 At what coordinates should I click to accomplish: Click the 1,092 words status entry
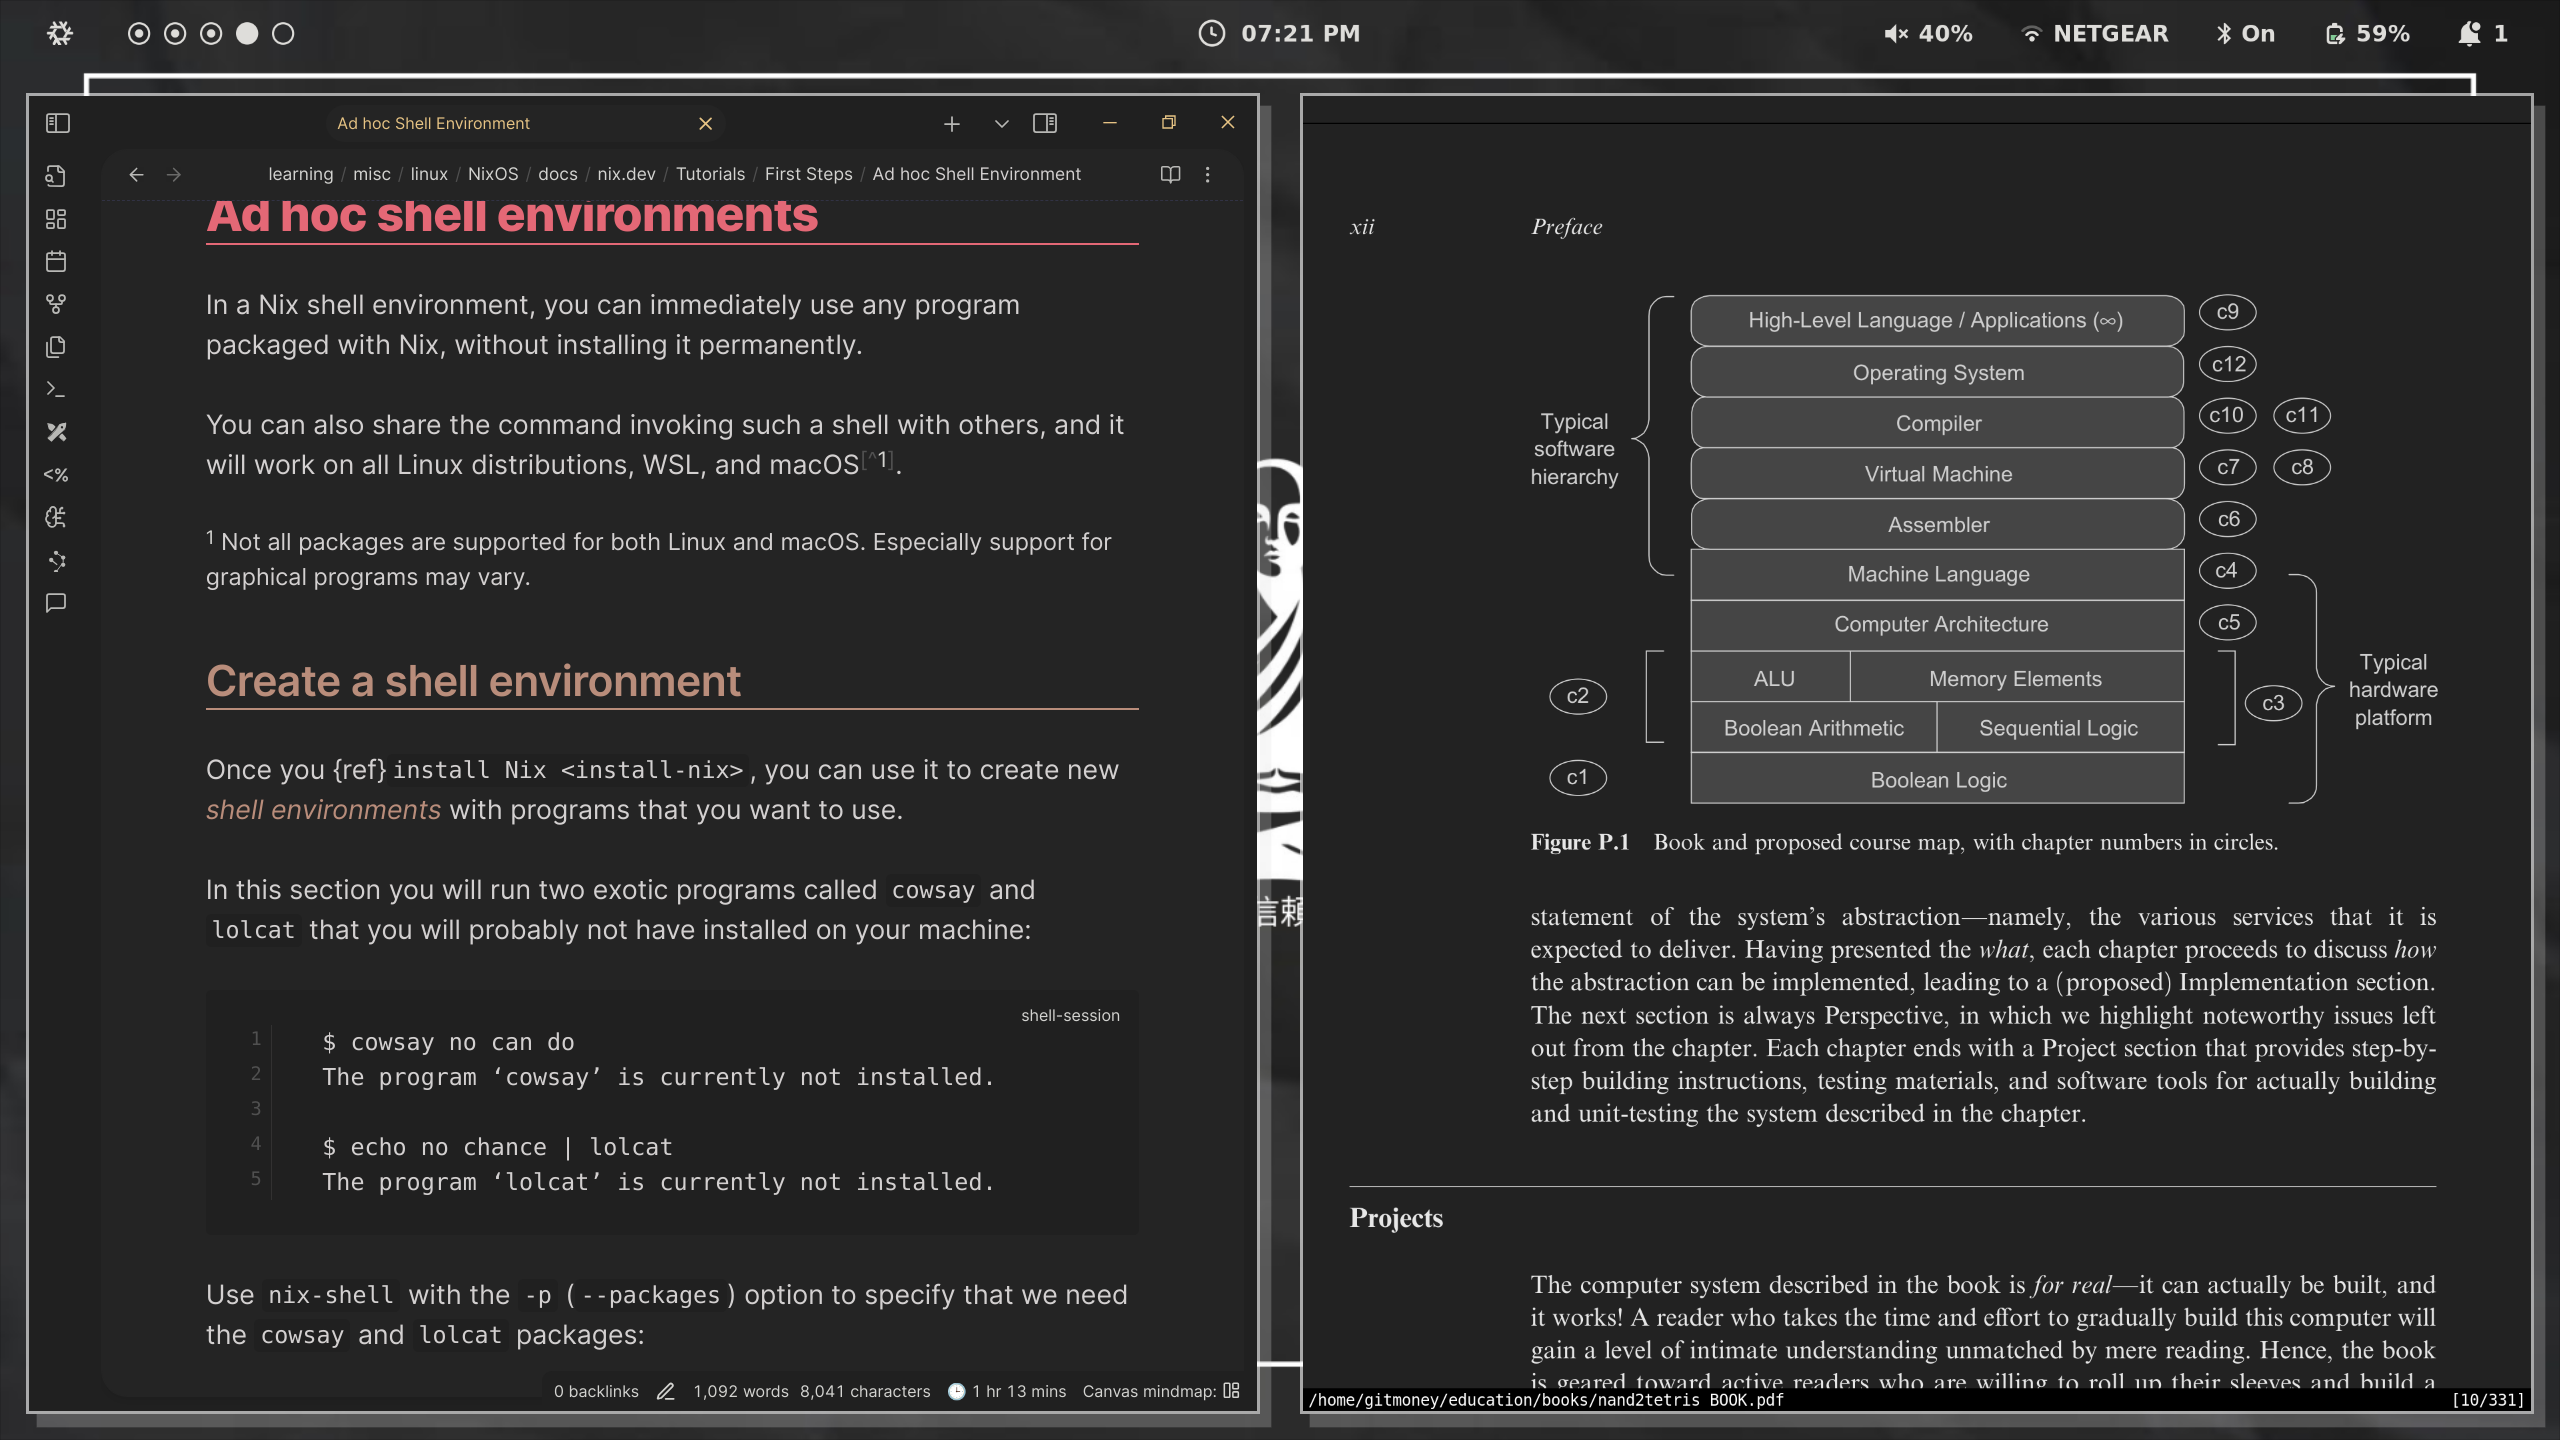click(x=741, y=1391)
